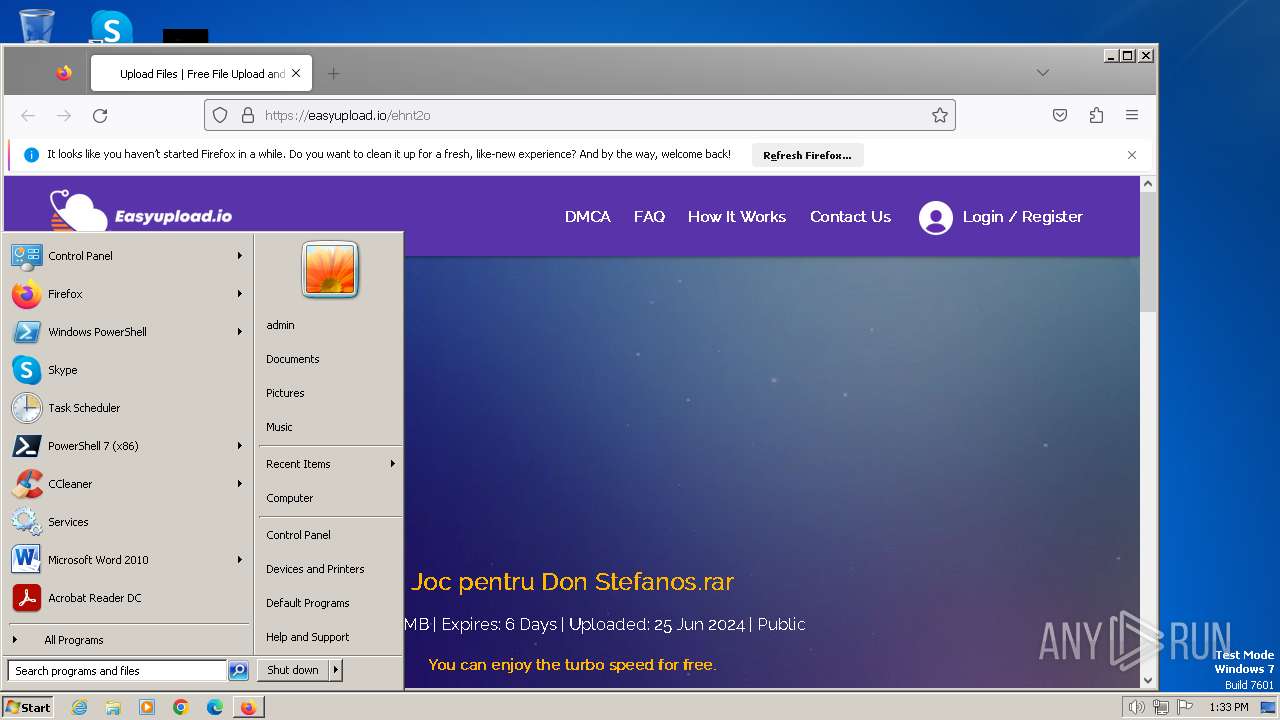Open Computer from Start menu

(289, 498)
